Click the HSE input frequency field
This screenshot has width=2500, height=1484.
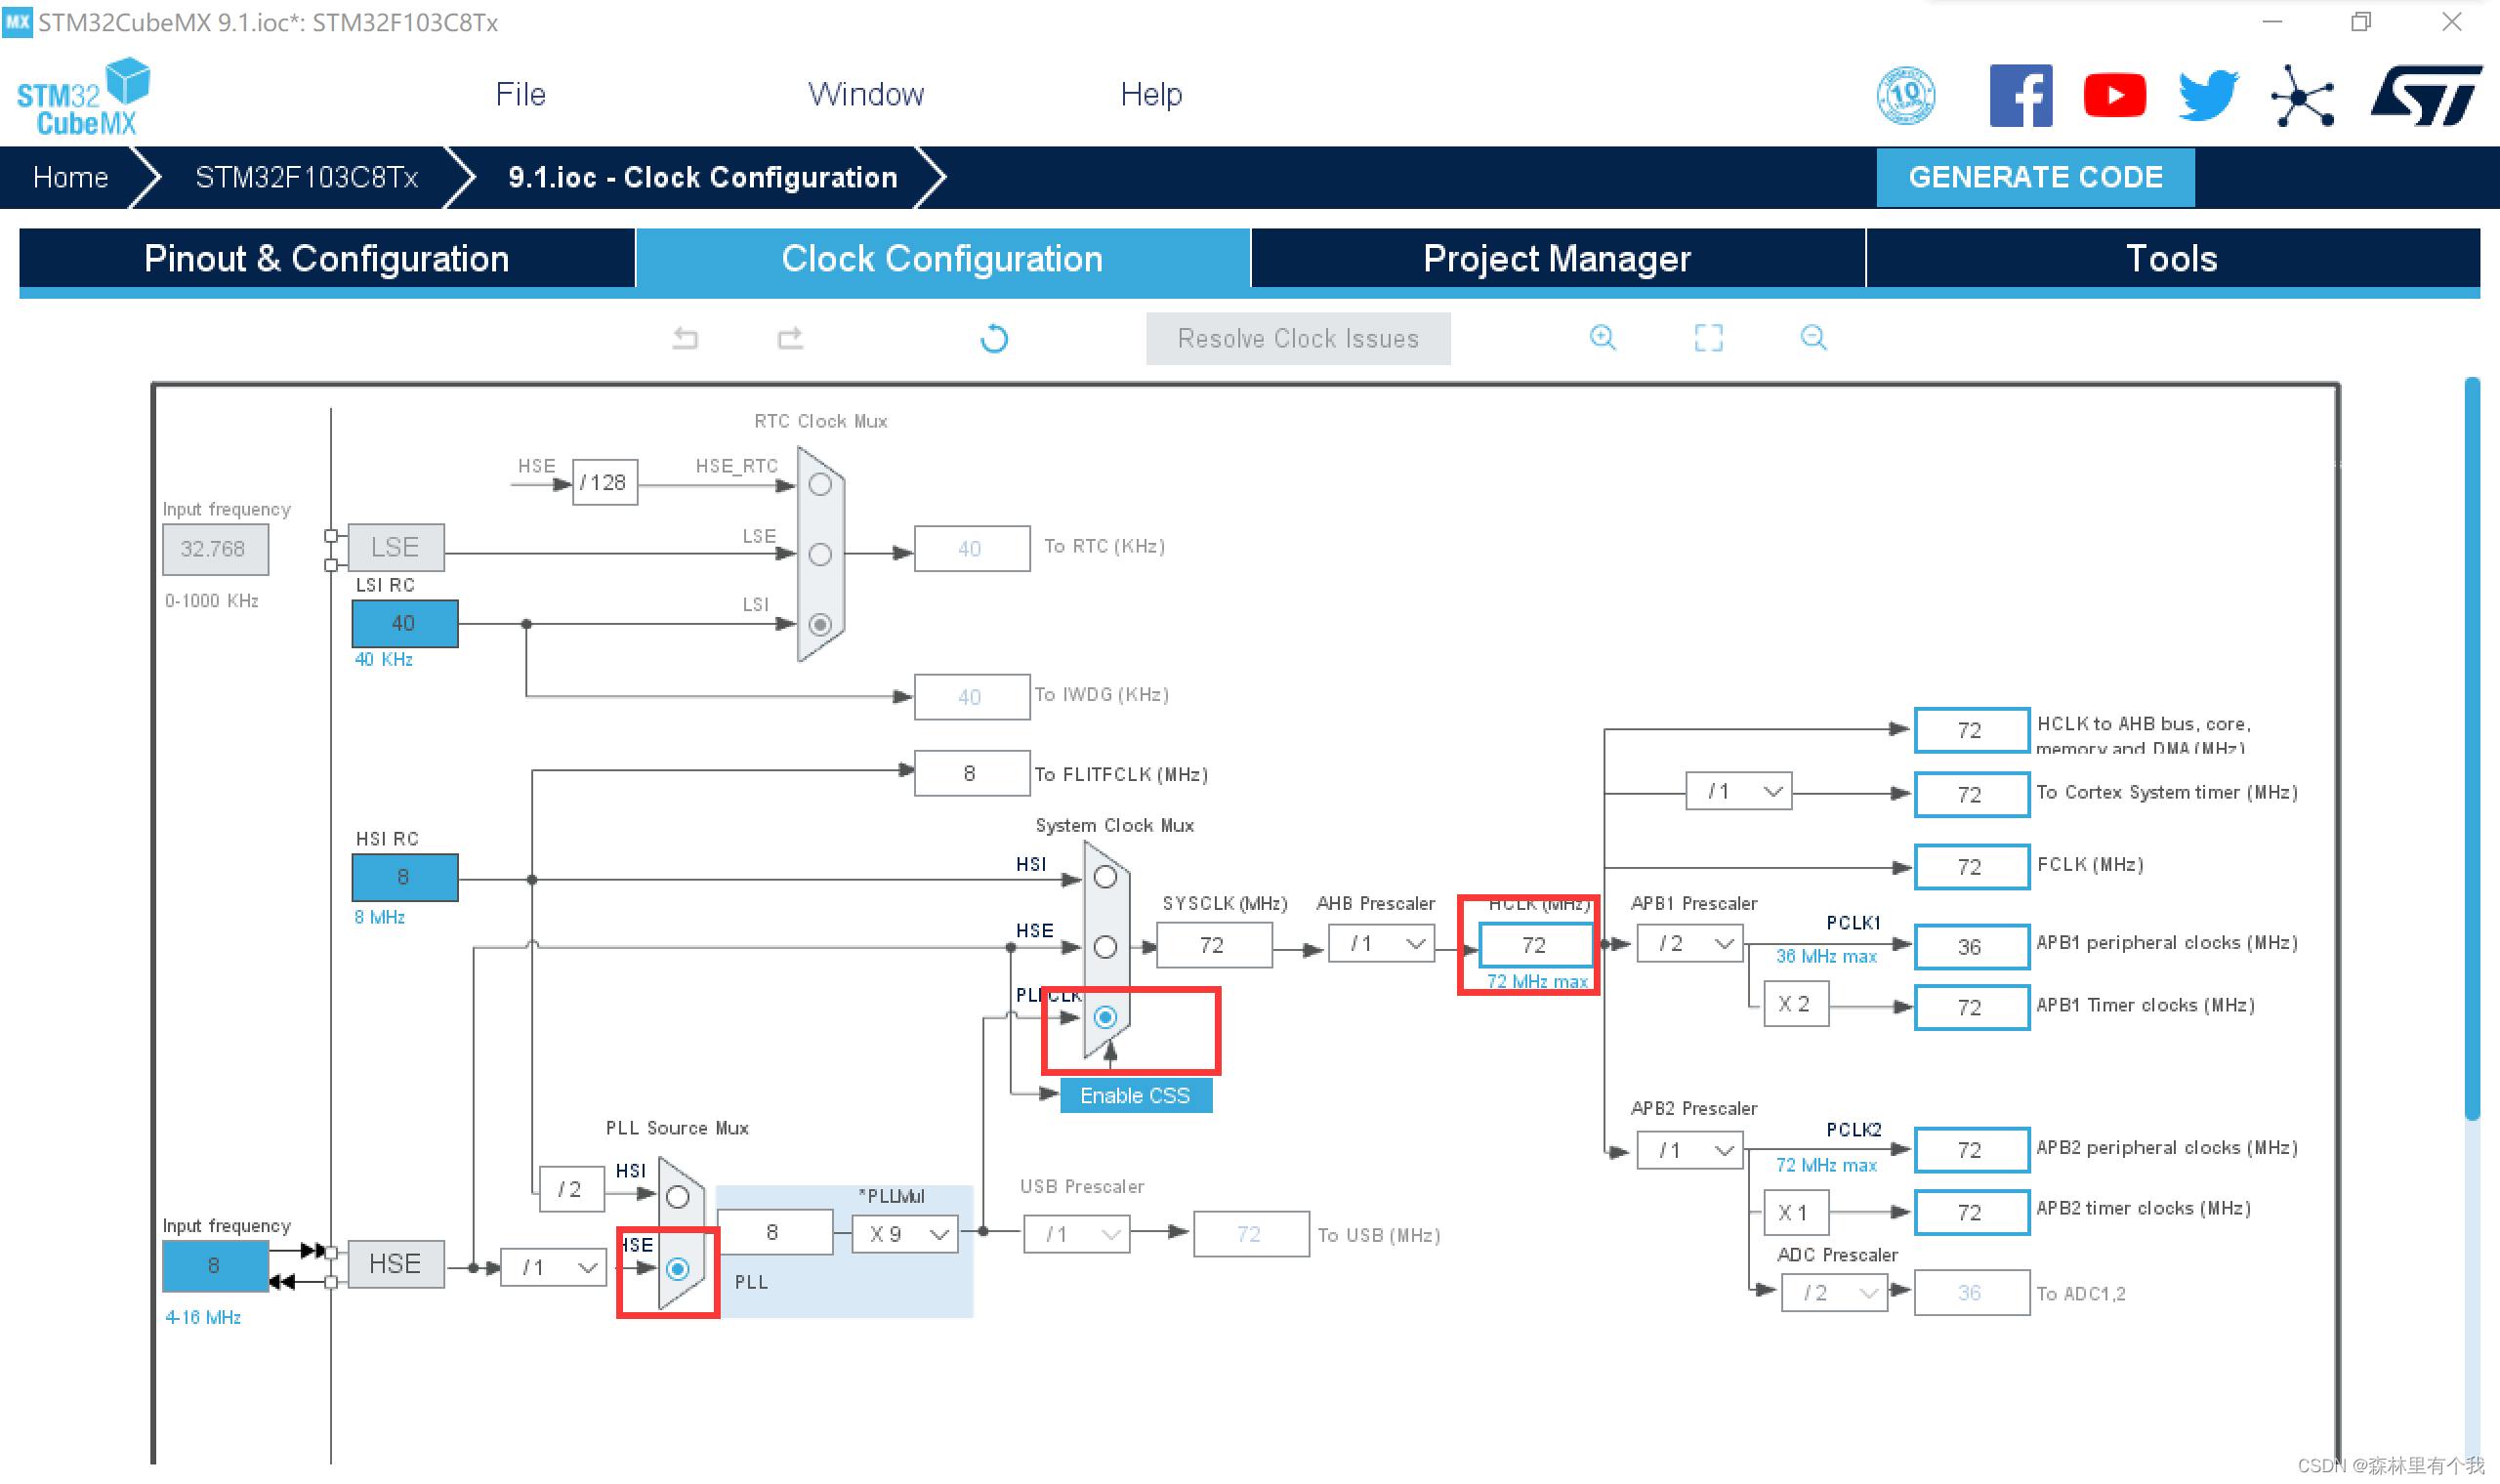click(214, 1265)
